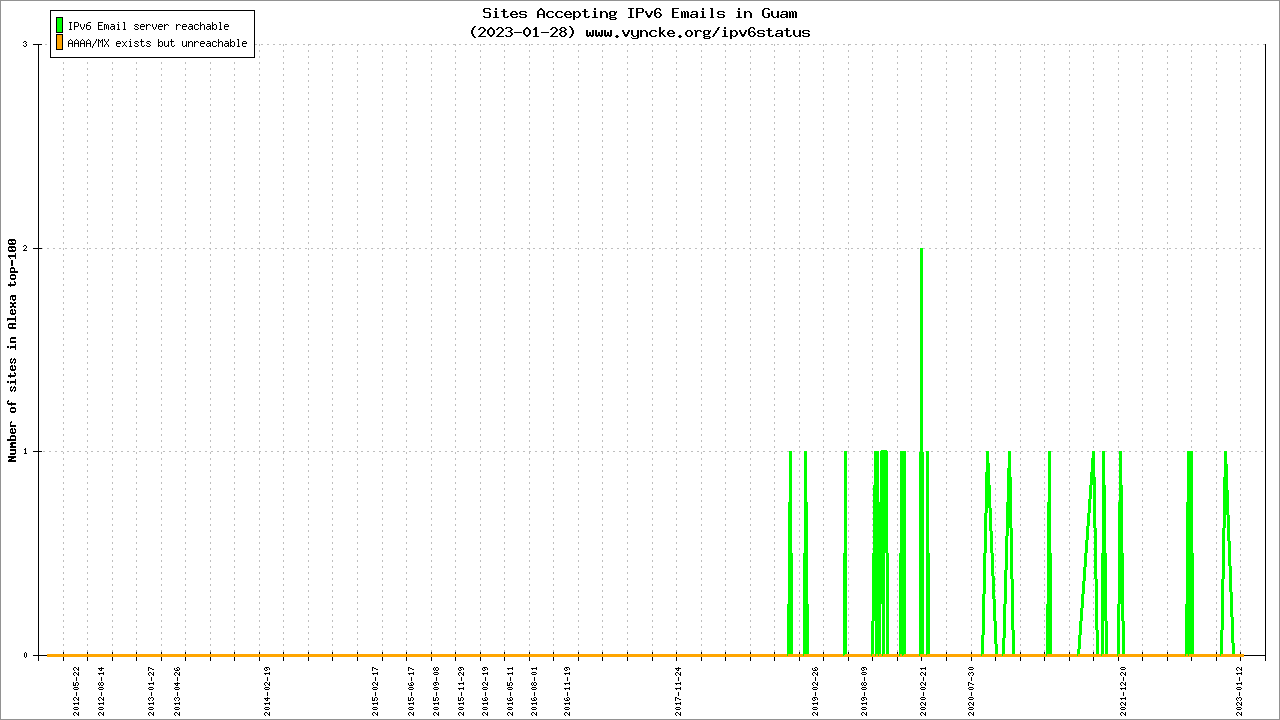Click the chart title 'Sites Accepting IPv6 Emails in Guam'
The height and width of the screenshot is (720, 1280).
coord(639,14)
